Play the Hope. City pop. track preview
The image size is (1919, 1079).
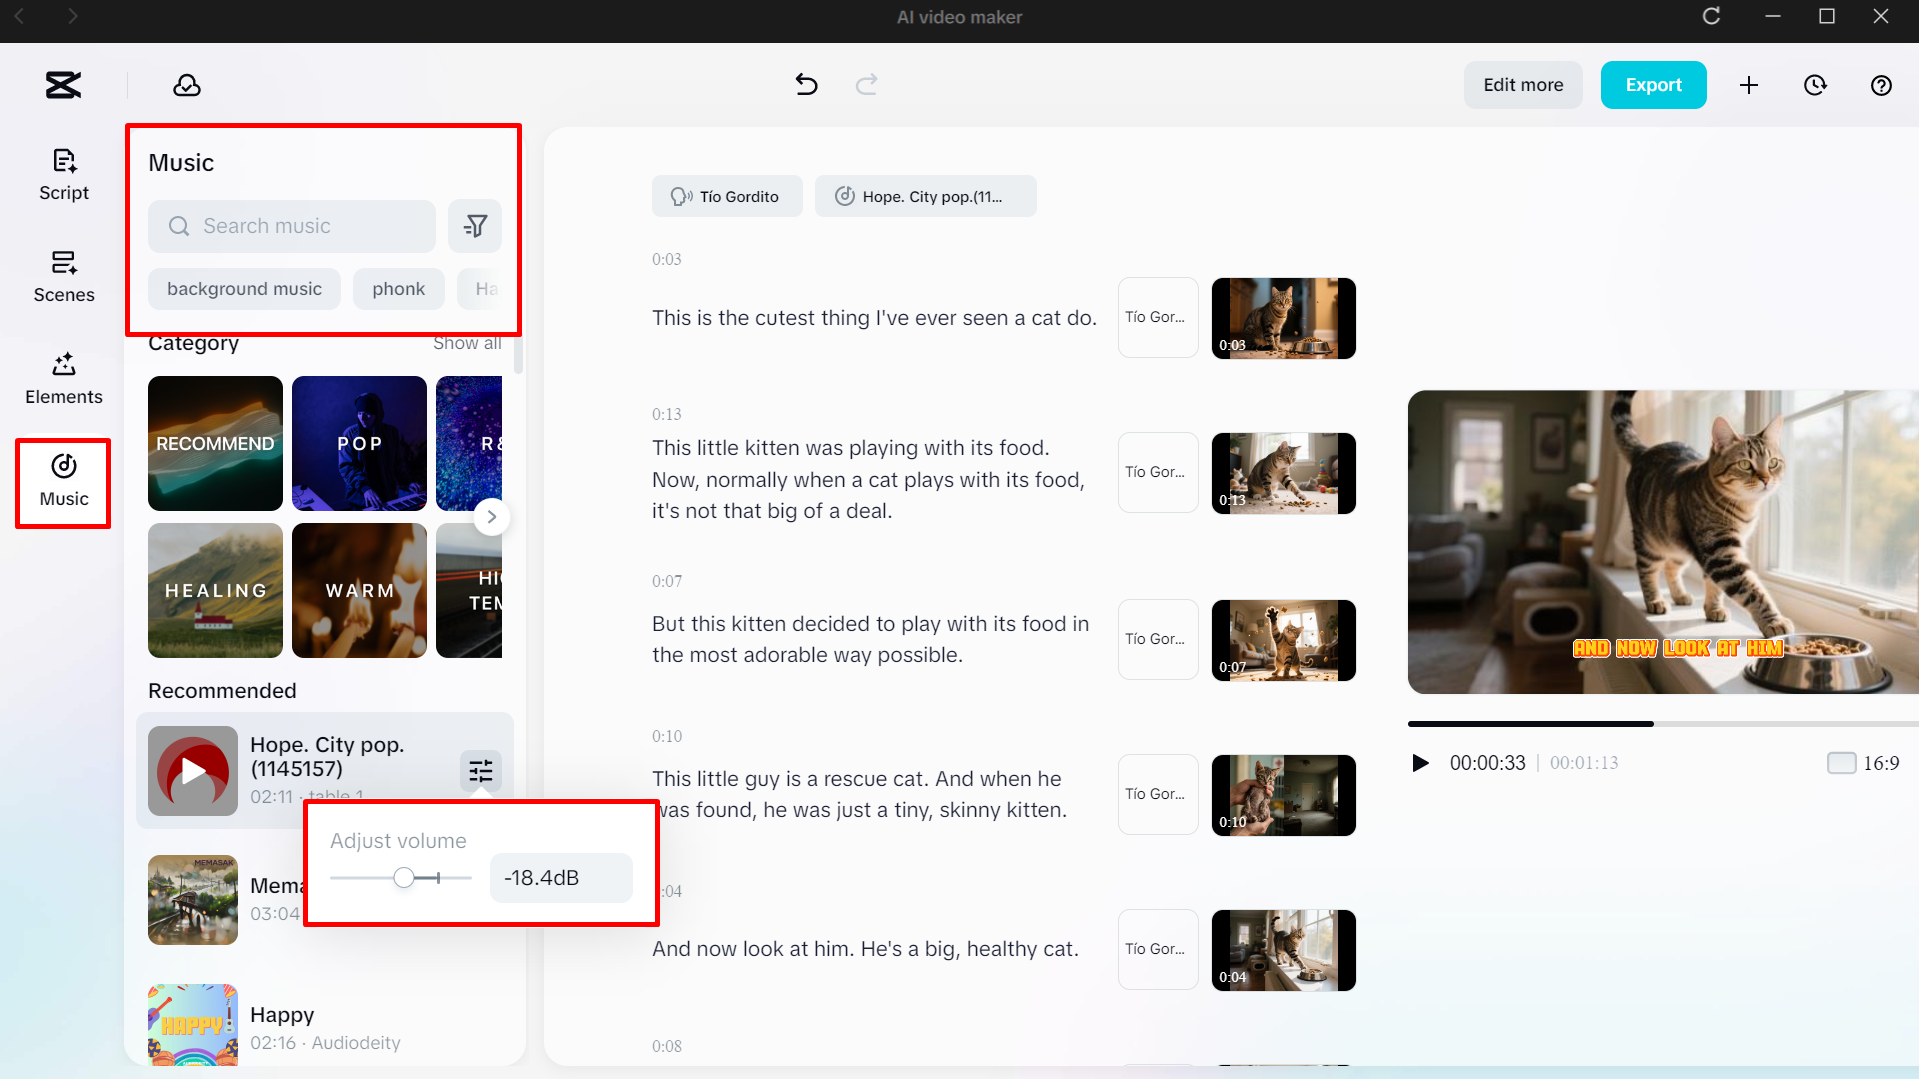point(193,771)
